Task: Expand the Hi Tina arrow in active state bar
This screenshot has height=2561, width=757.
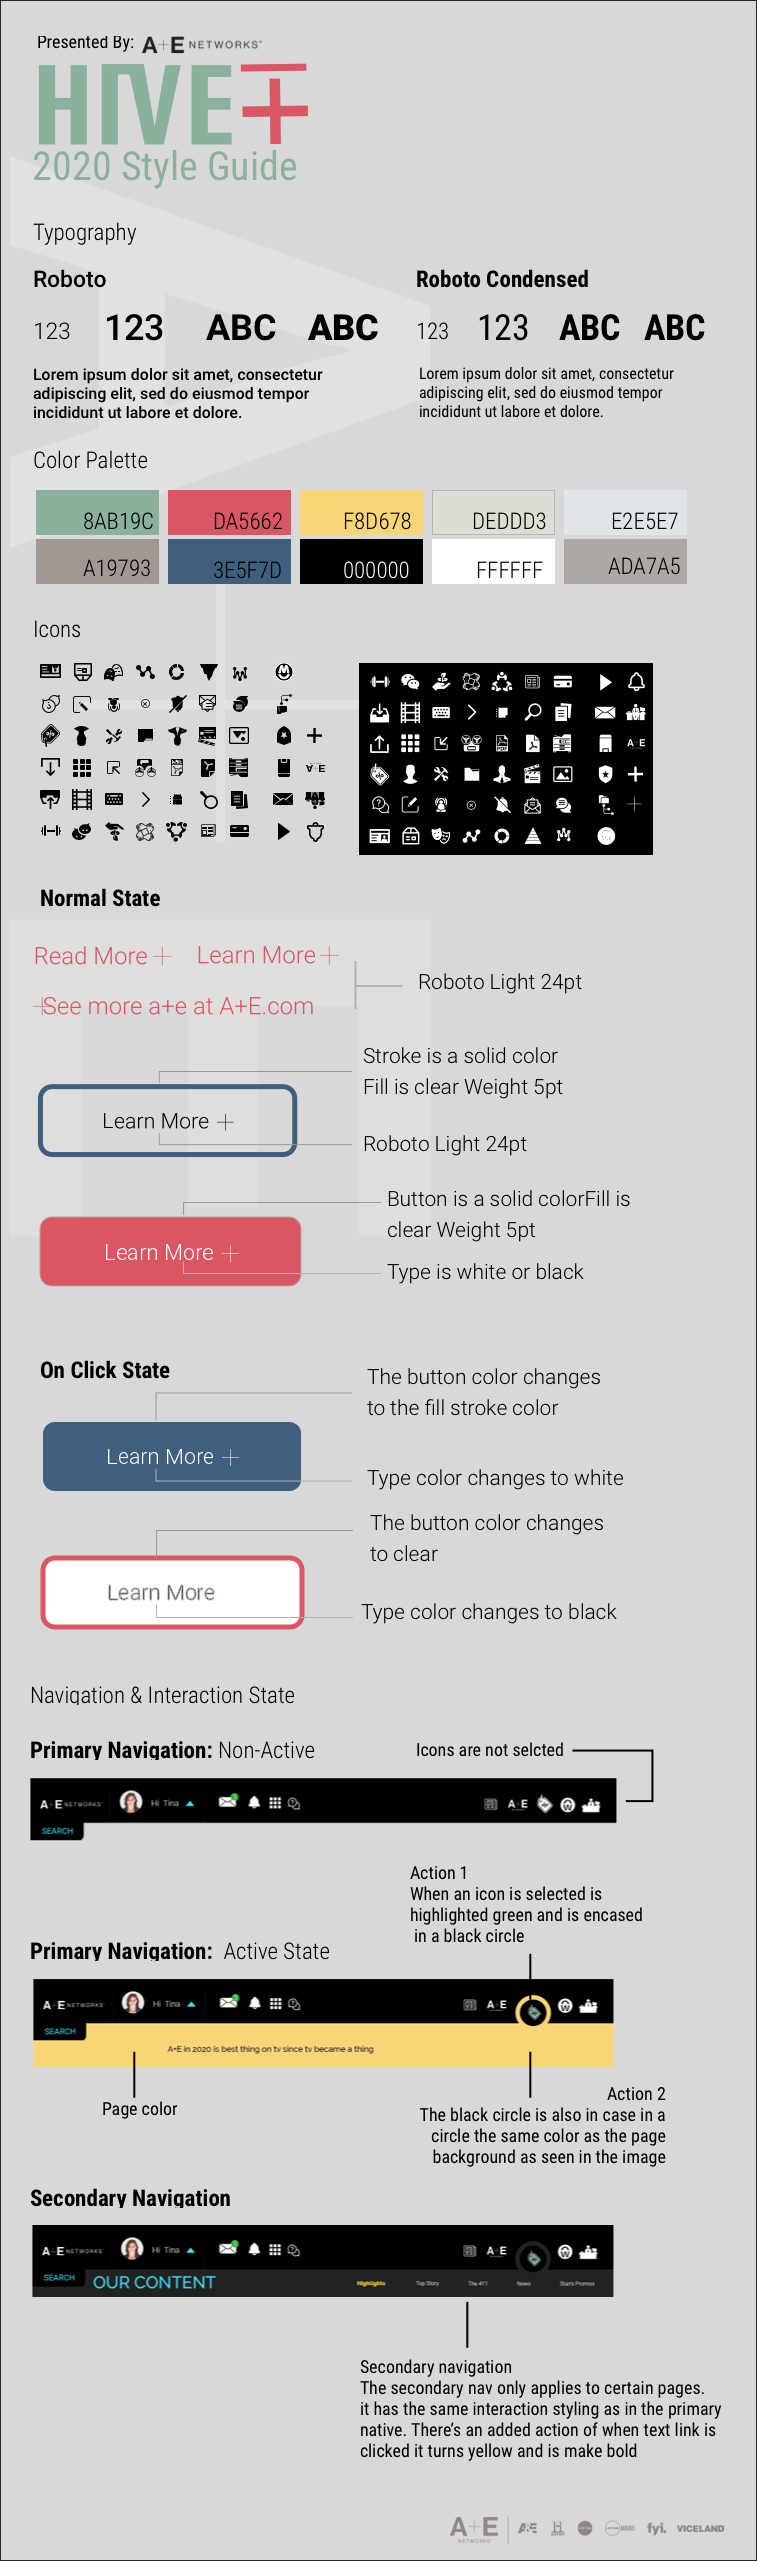Action: (x=191, y=2004)
